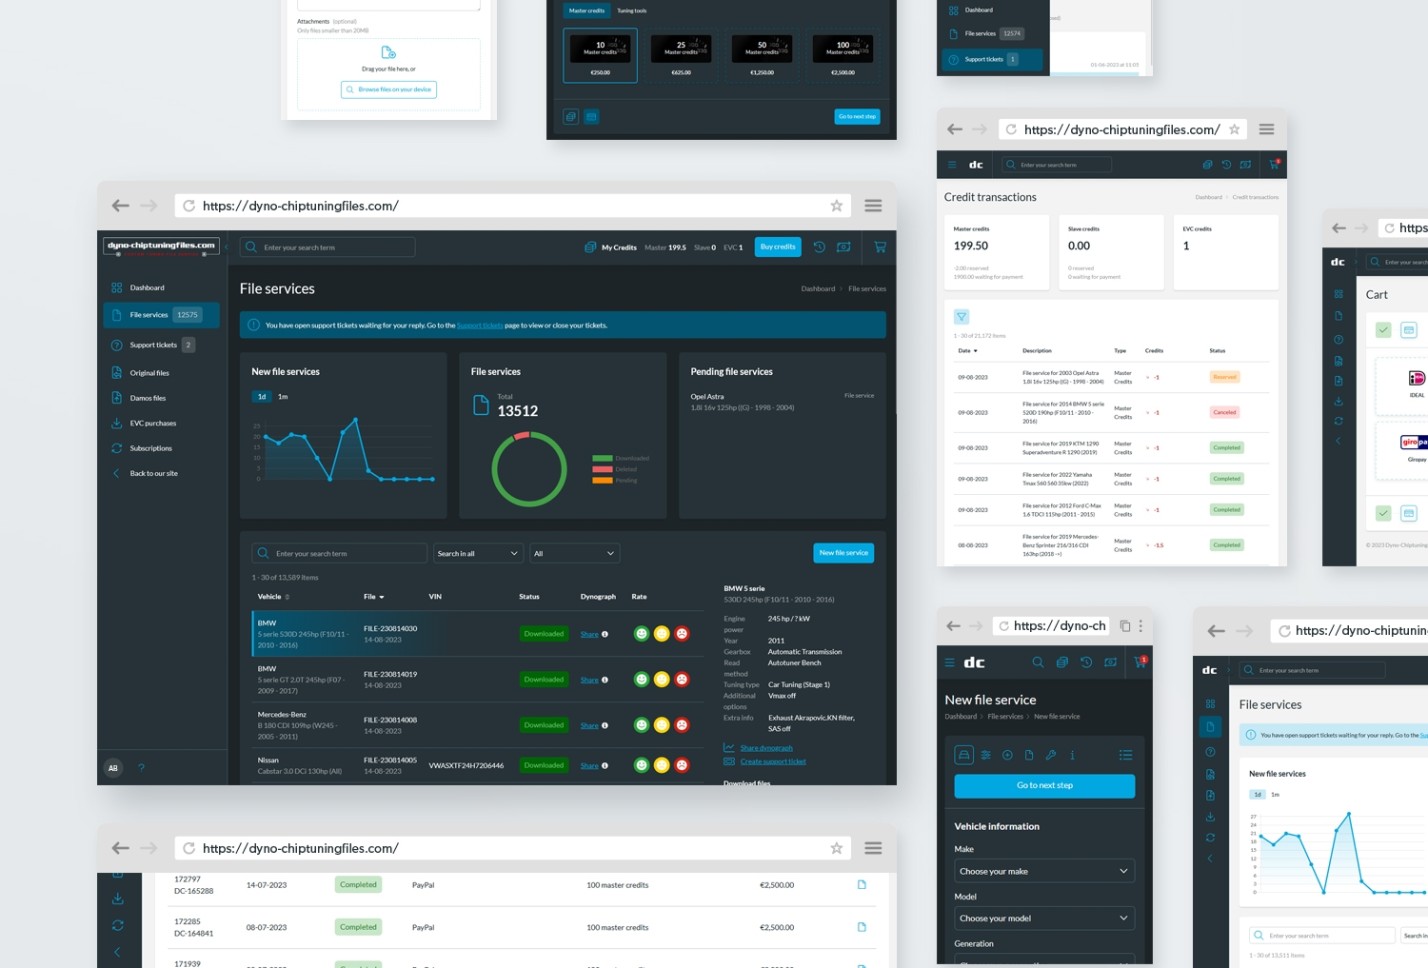Click the Buy credits button
This screenshot has height=968, width=1428.
click(x=778, y=247)
